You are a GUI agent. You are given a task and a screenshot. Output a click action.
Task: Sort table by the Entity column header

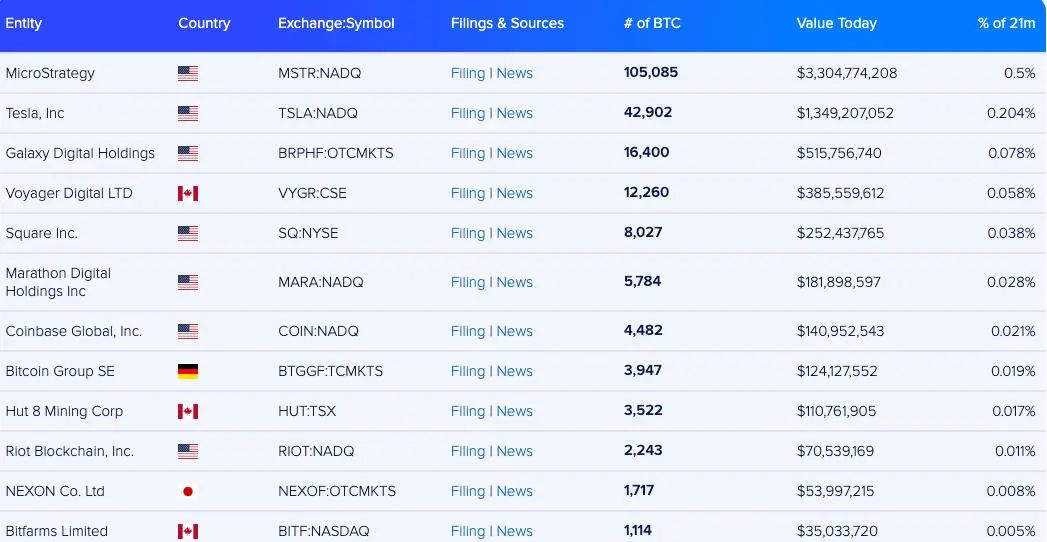[23, 23]
